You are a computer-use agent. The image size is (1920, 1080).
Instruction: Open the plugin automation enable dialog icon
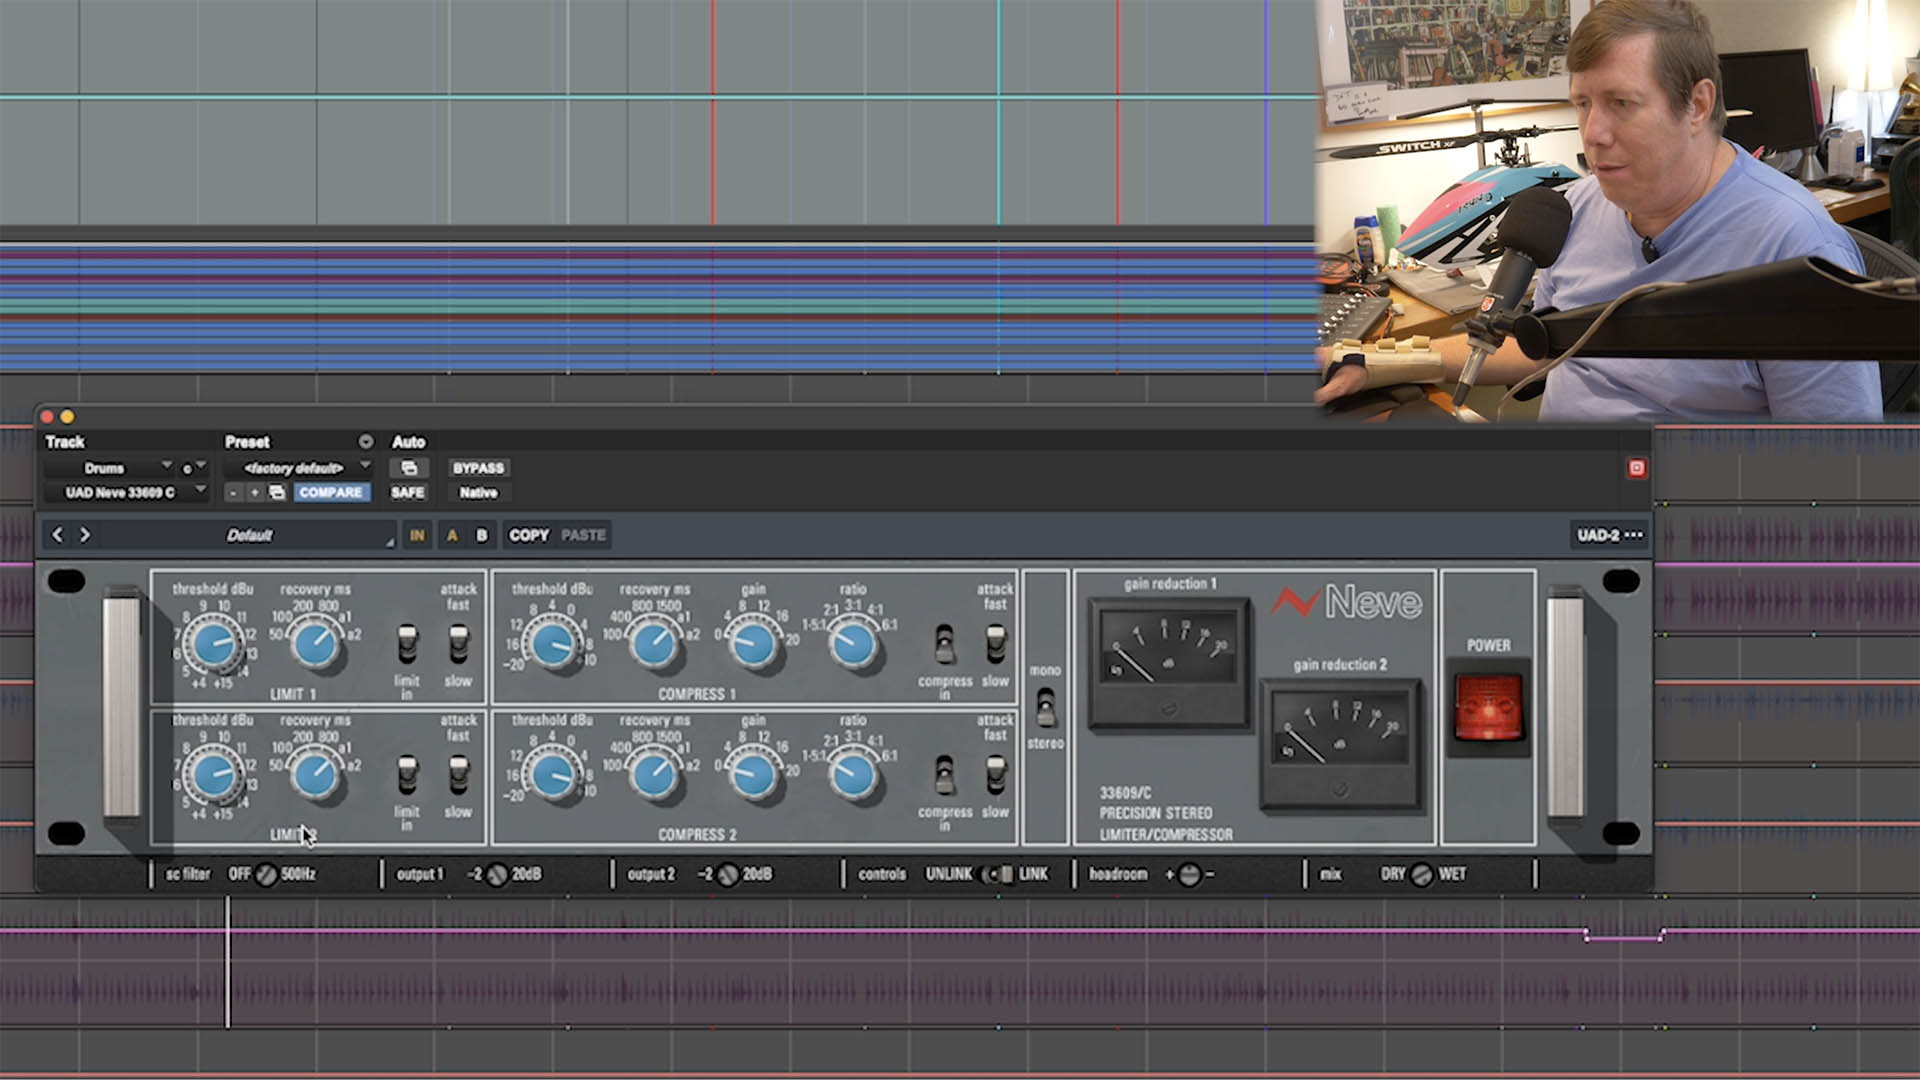click(409, 468)
